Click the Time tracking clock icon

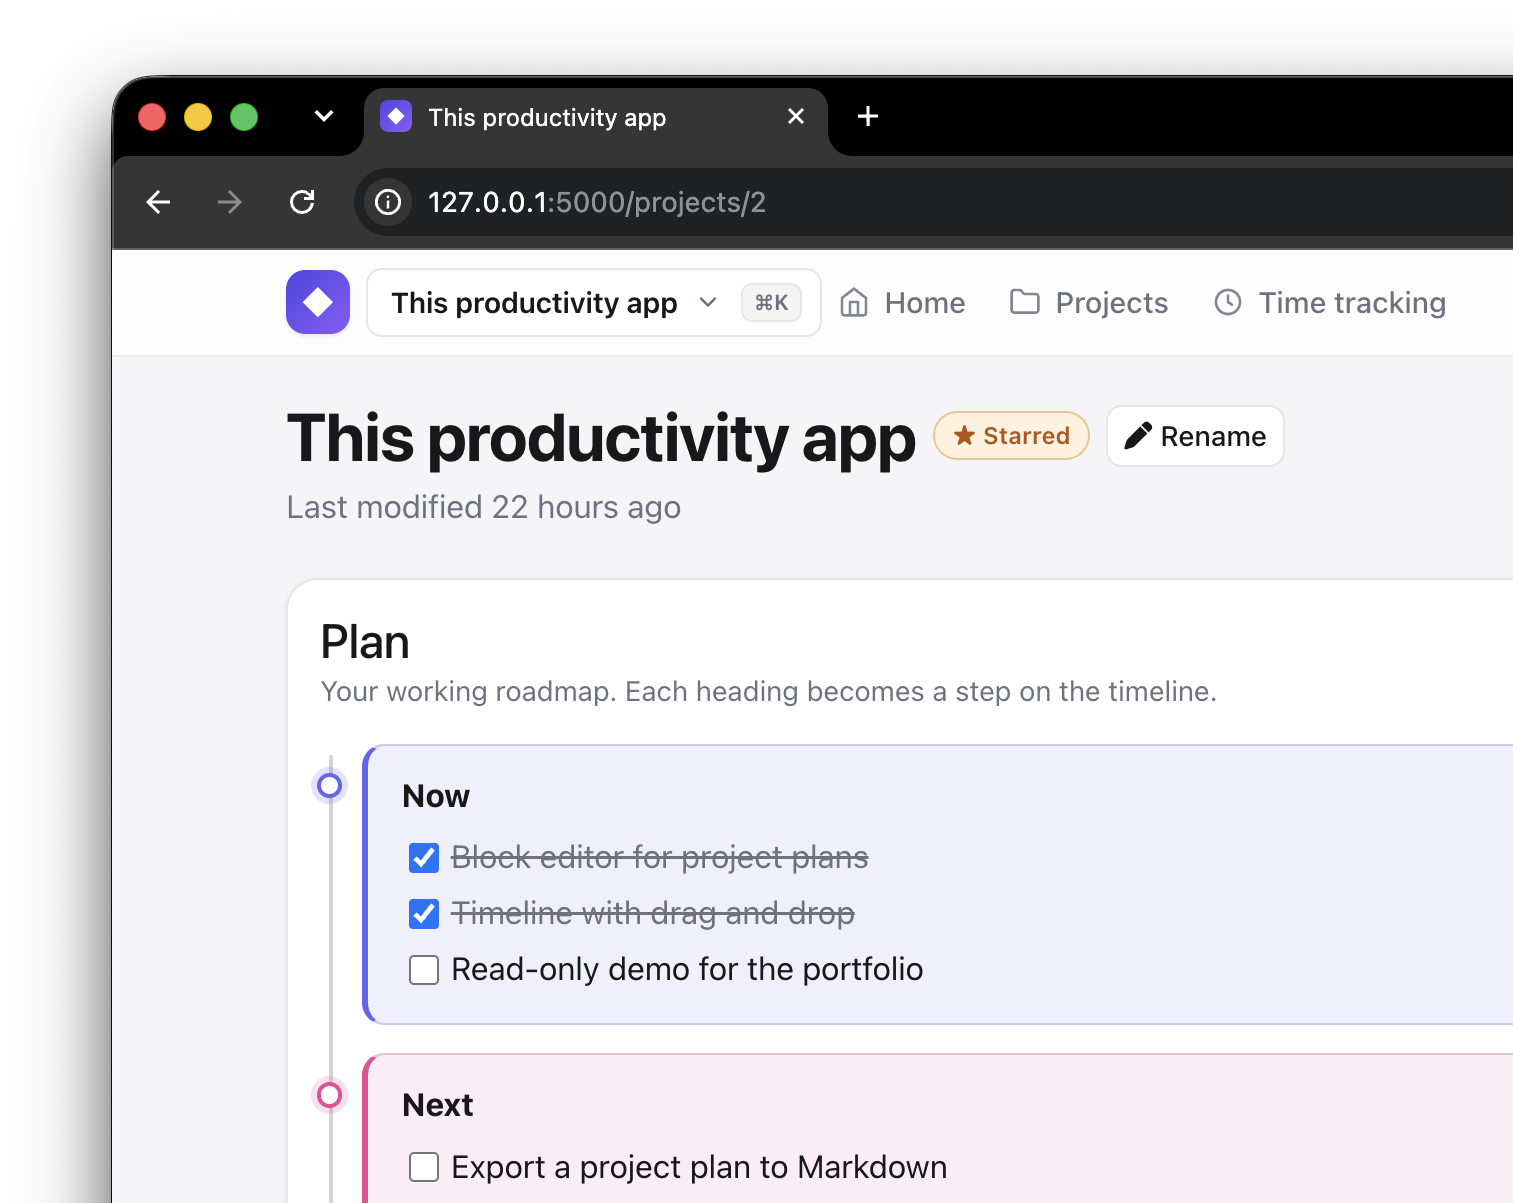pyautogui.click(x=1228, y=302)
